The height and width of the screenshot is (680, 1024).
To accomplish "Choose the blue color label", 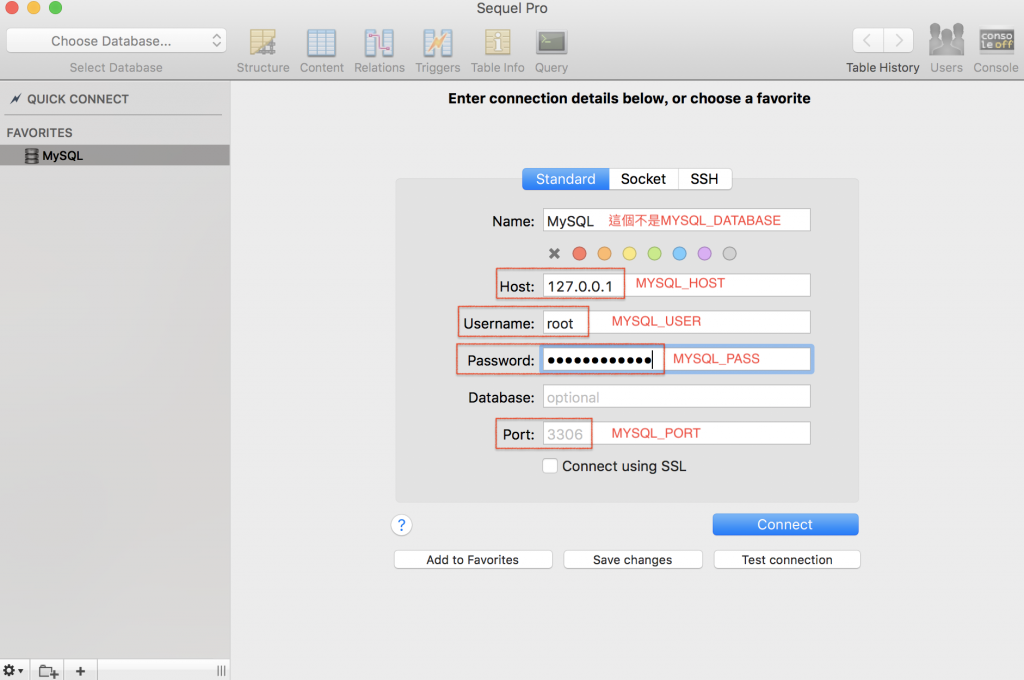I will (680, 253).
